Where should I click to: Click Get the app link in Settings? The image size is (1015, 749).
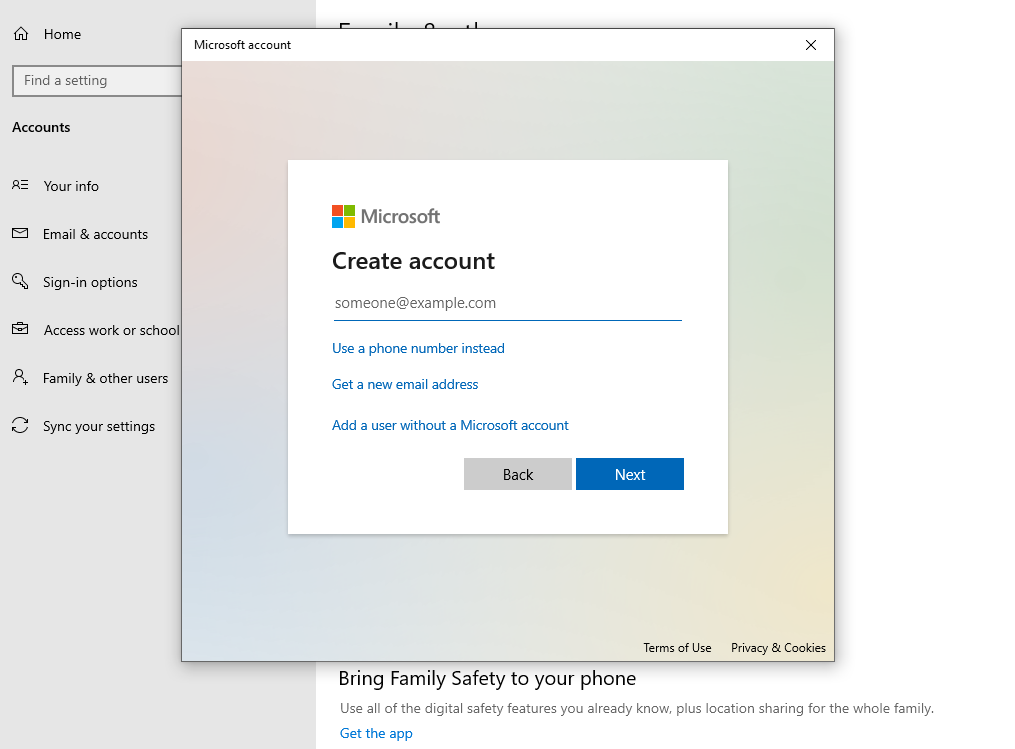pyautogui.click(x=376, y=733)
